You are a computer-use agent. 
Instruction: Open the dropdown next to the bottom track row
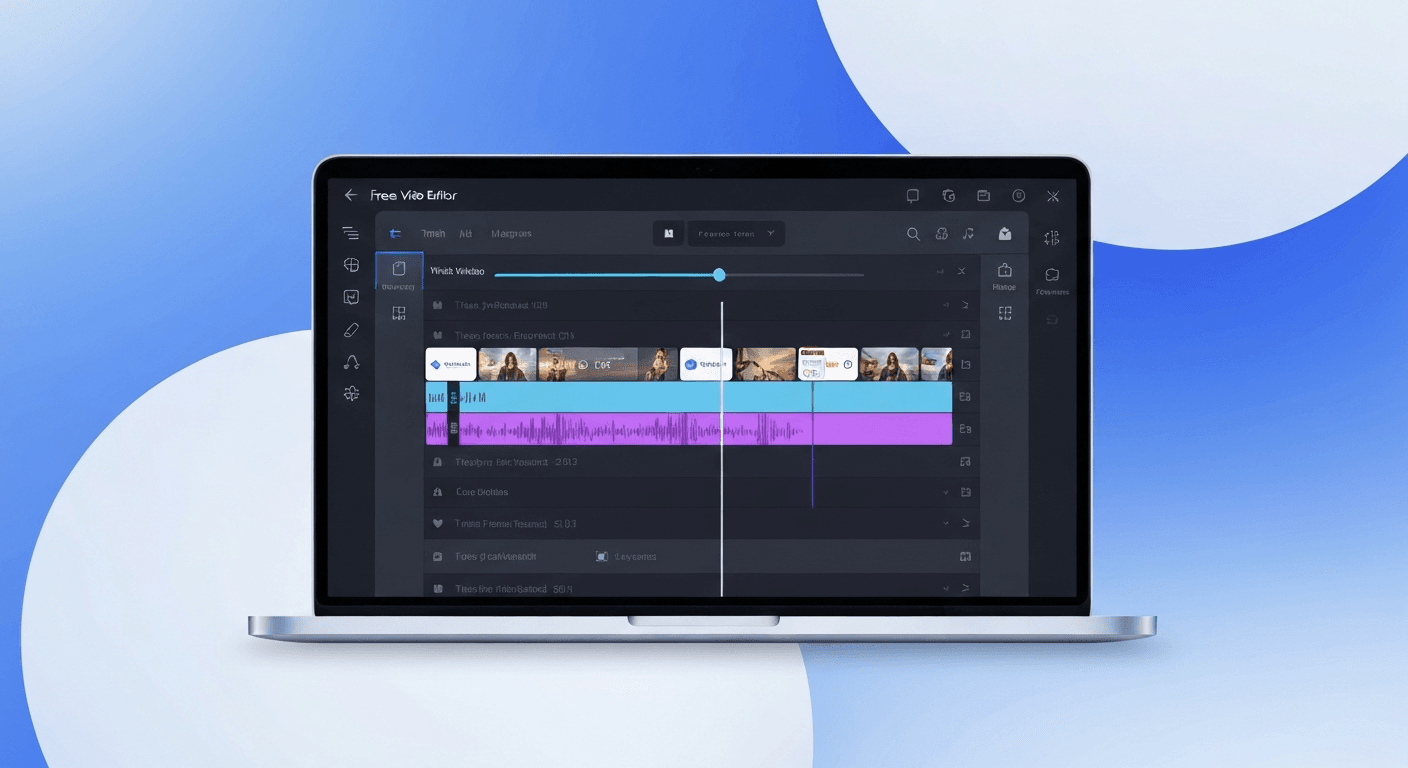click(945, 588)
